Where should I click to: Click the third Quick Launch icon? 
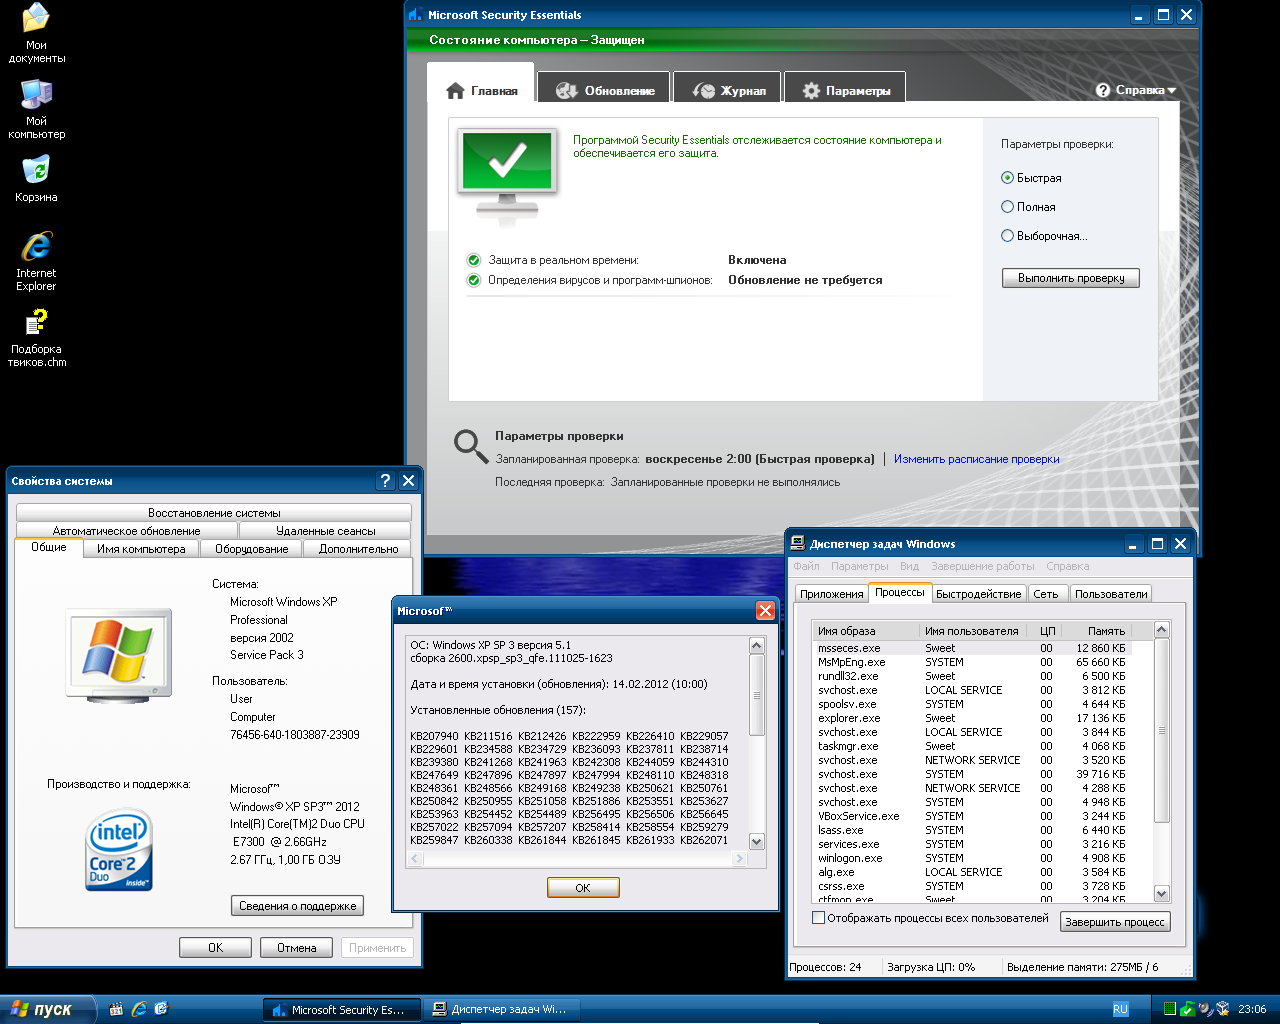pos(161,1009)
